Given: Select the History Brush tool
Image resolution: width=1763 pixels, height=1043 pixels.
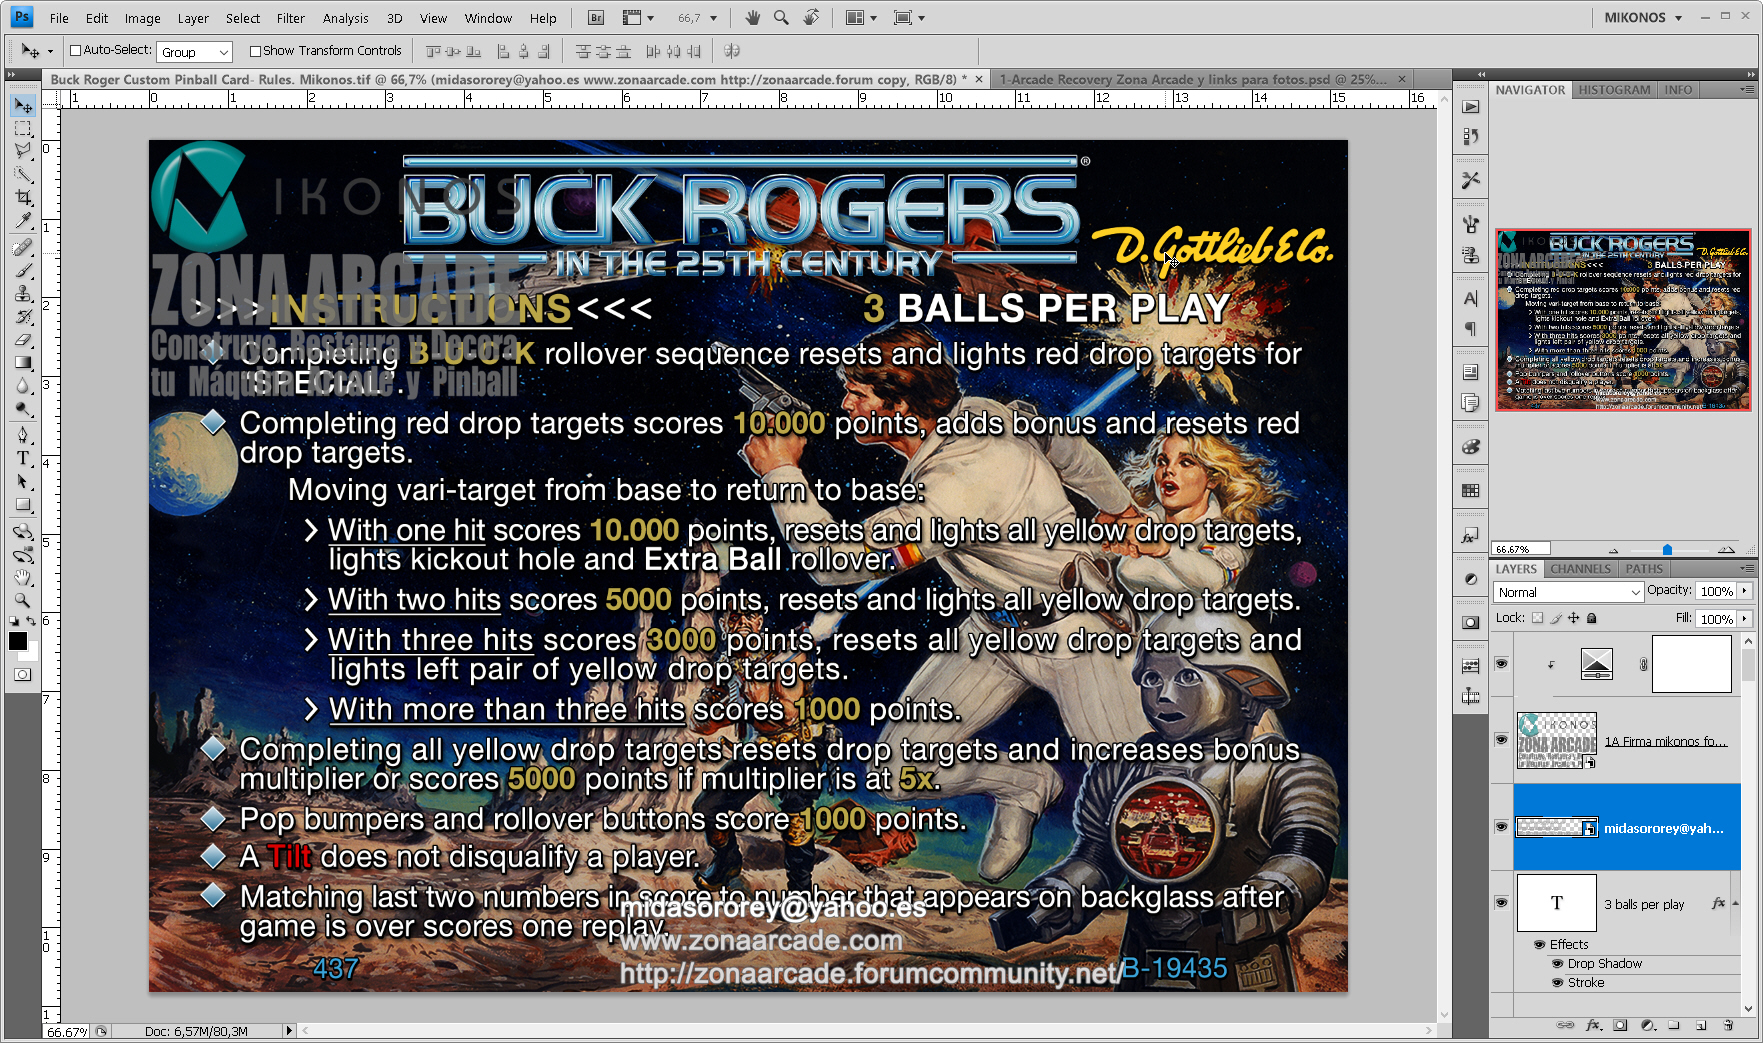Looking at the screenshot, I should (23, 316).
